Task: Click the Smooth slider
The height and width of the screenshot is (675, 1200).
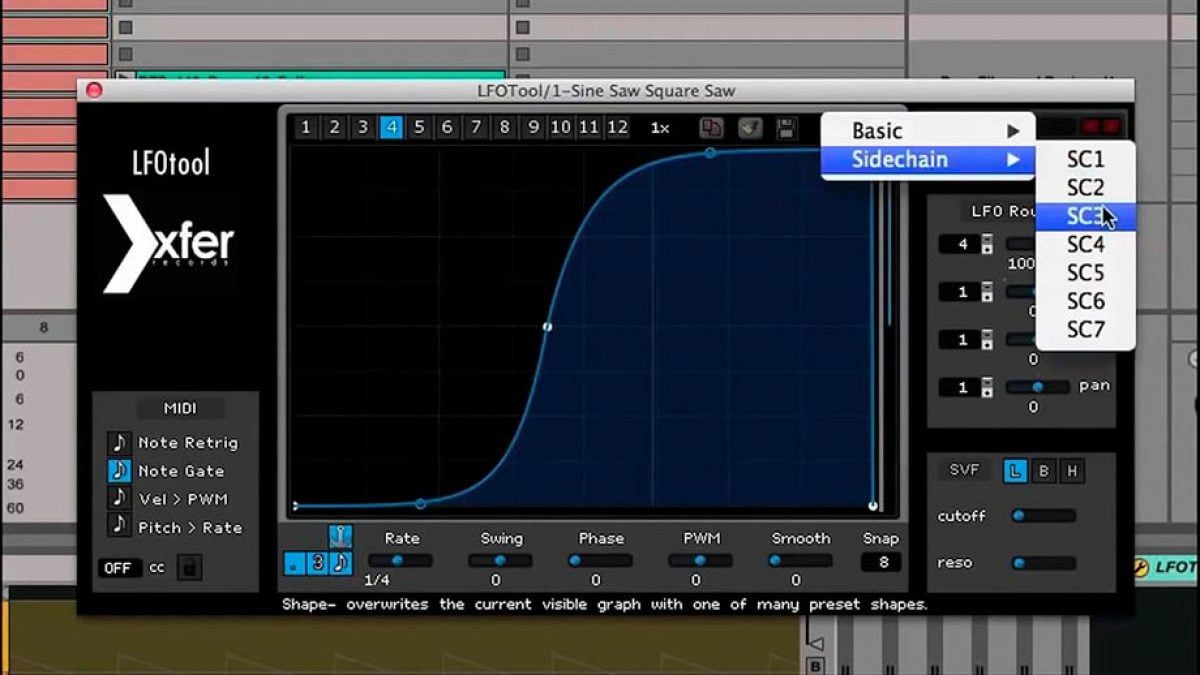Action: click(x=800, y=561)
